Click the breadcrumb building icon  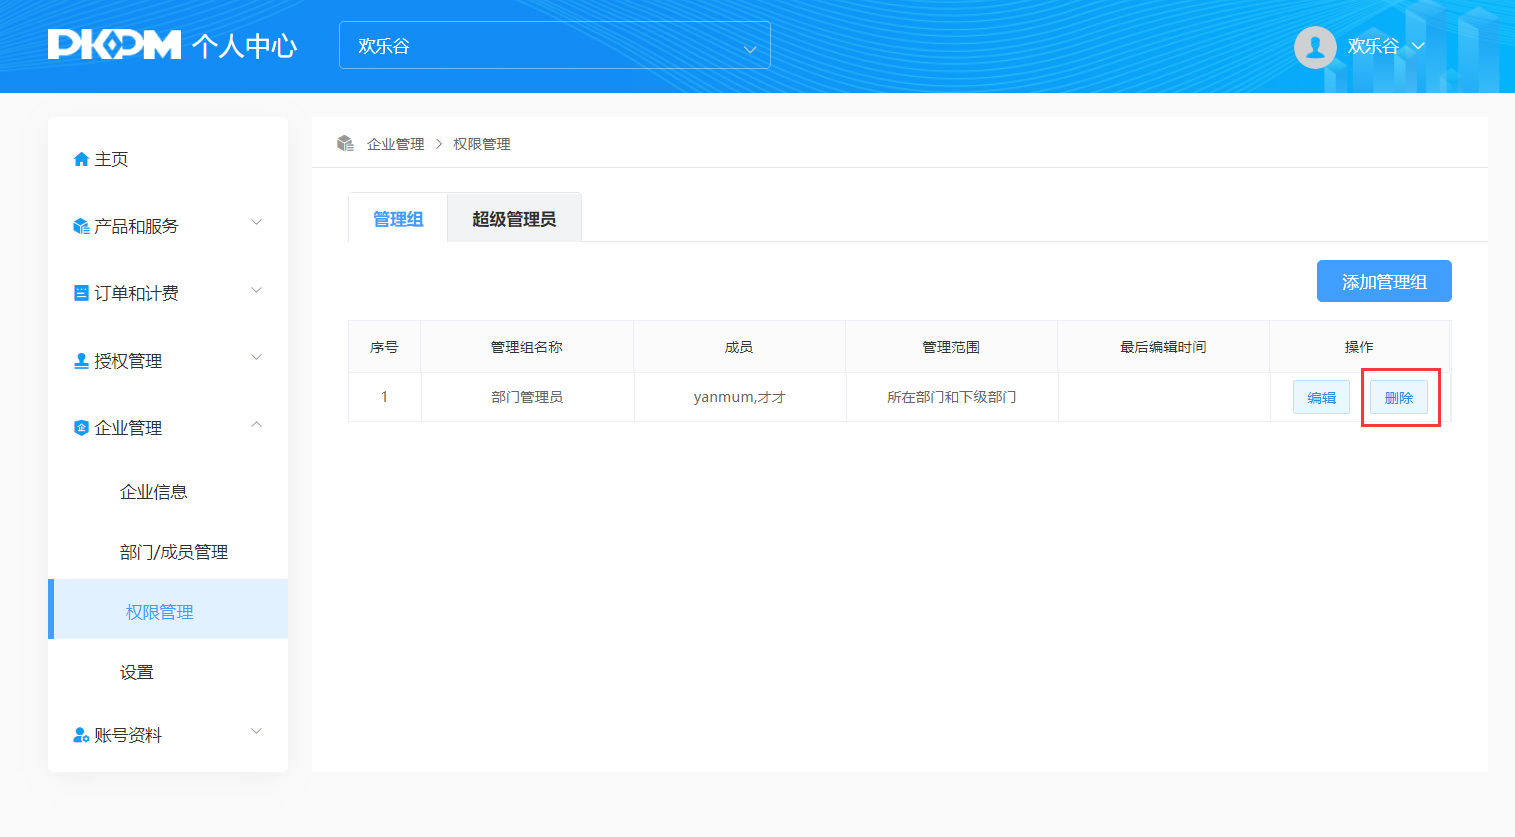click(346, 144)
